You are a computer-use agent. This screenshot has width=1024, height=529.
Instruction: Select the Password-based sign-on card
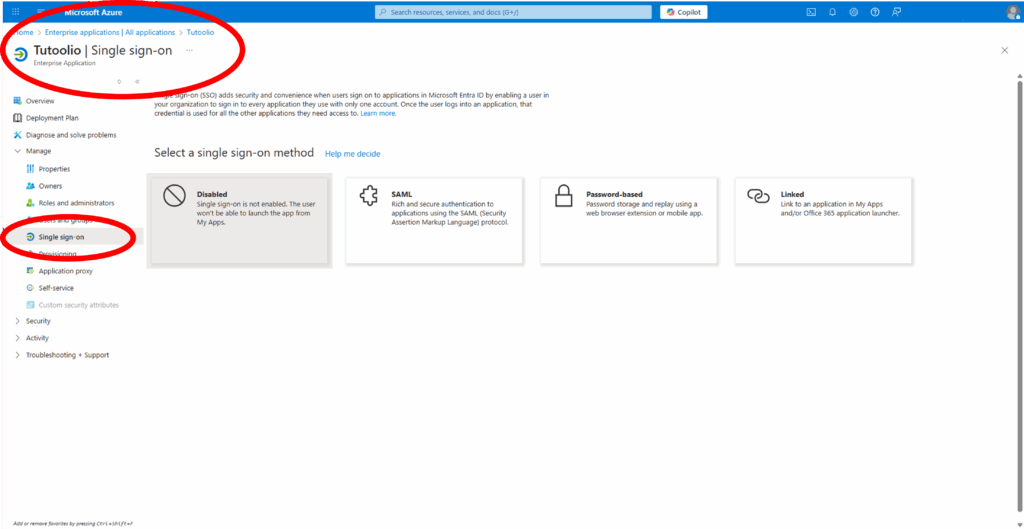point(629,220)
